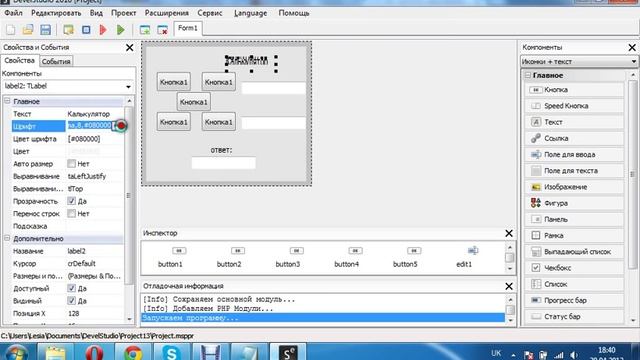Select the Панель component
The image size is (640, 360).
574,219
